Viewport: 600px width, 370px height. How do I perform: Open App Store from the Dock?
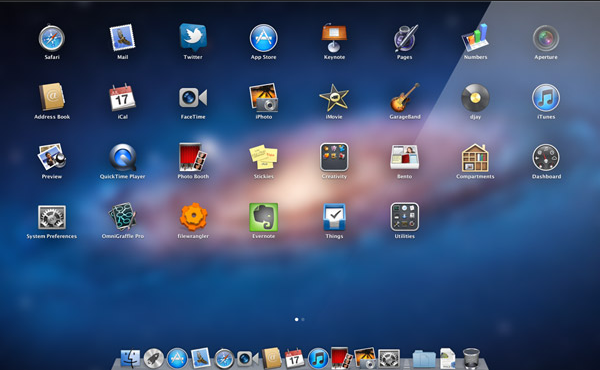177,359
